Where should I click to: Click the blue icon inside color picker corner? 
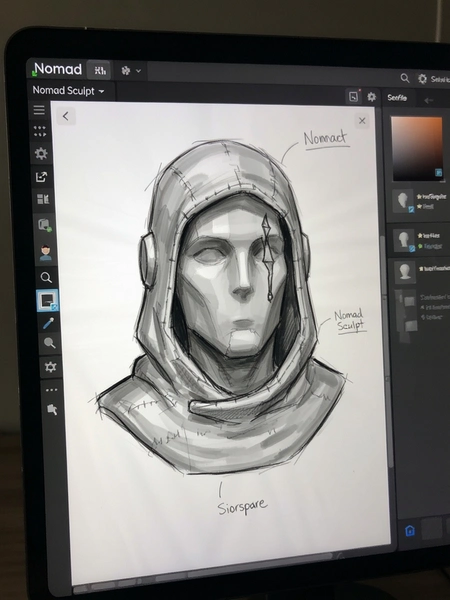[x=439, y=173]
